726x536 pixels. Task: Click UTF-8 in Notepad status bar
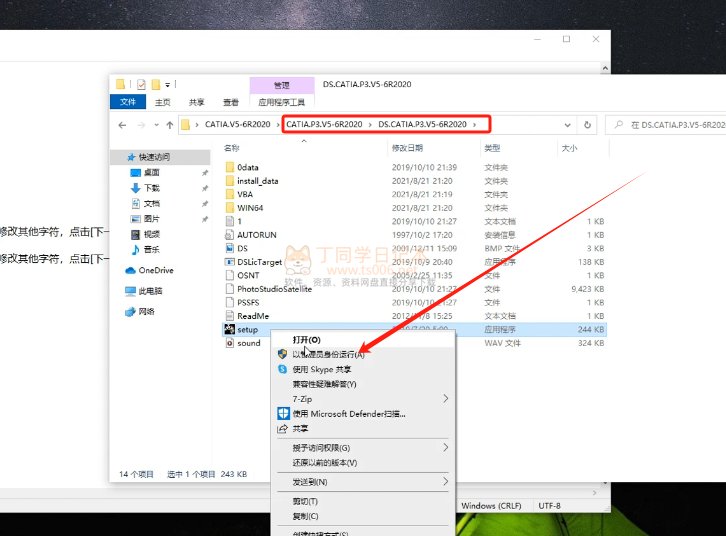pyautogui.click(x=549, y=505)
